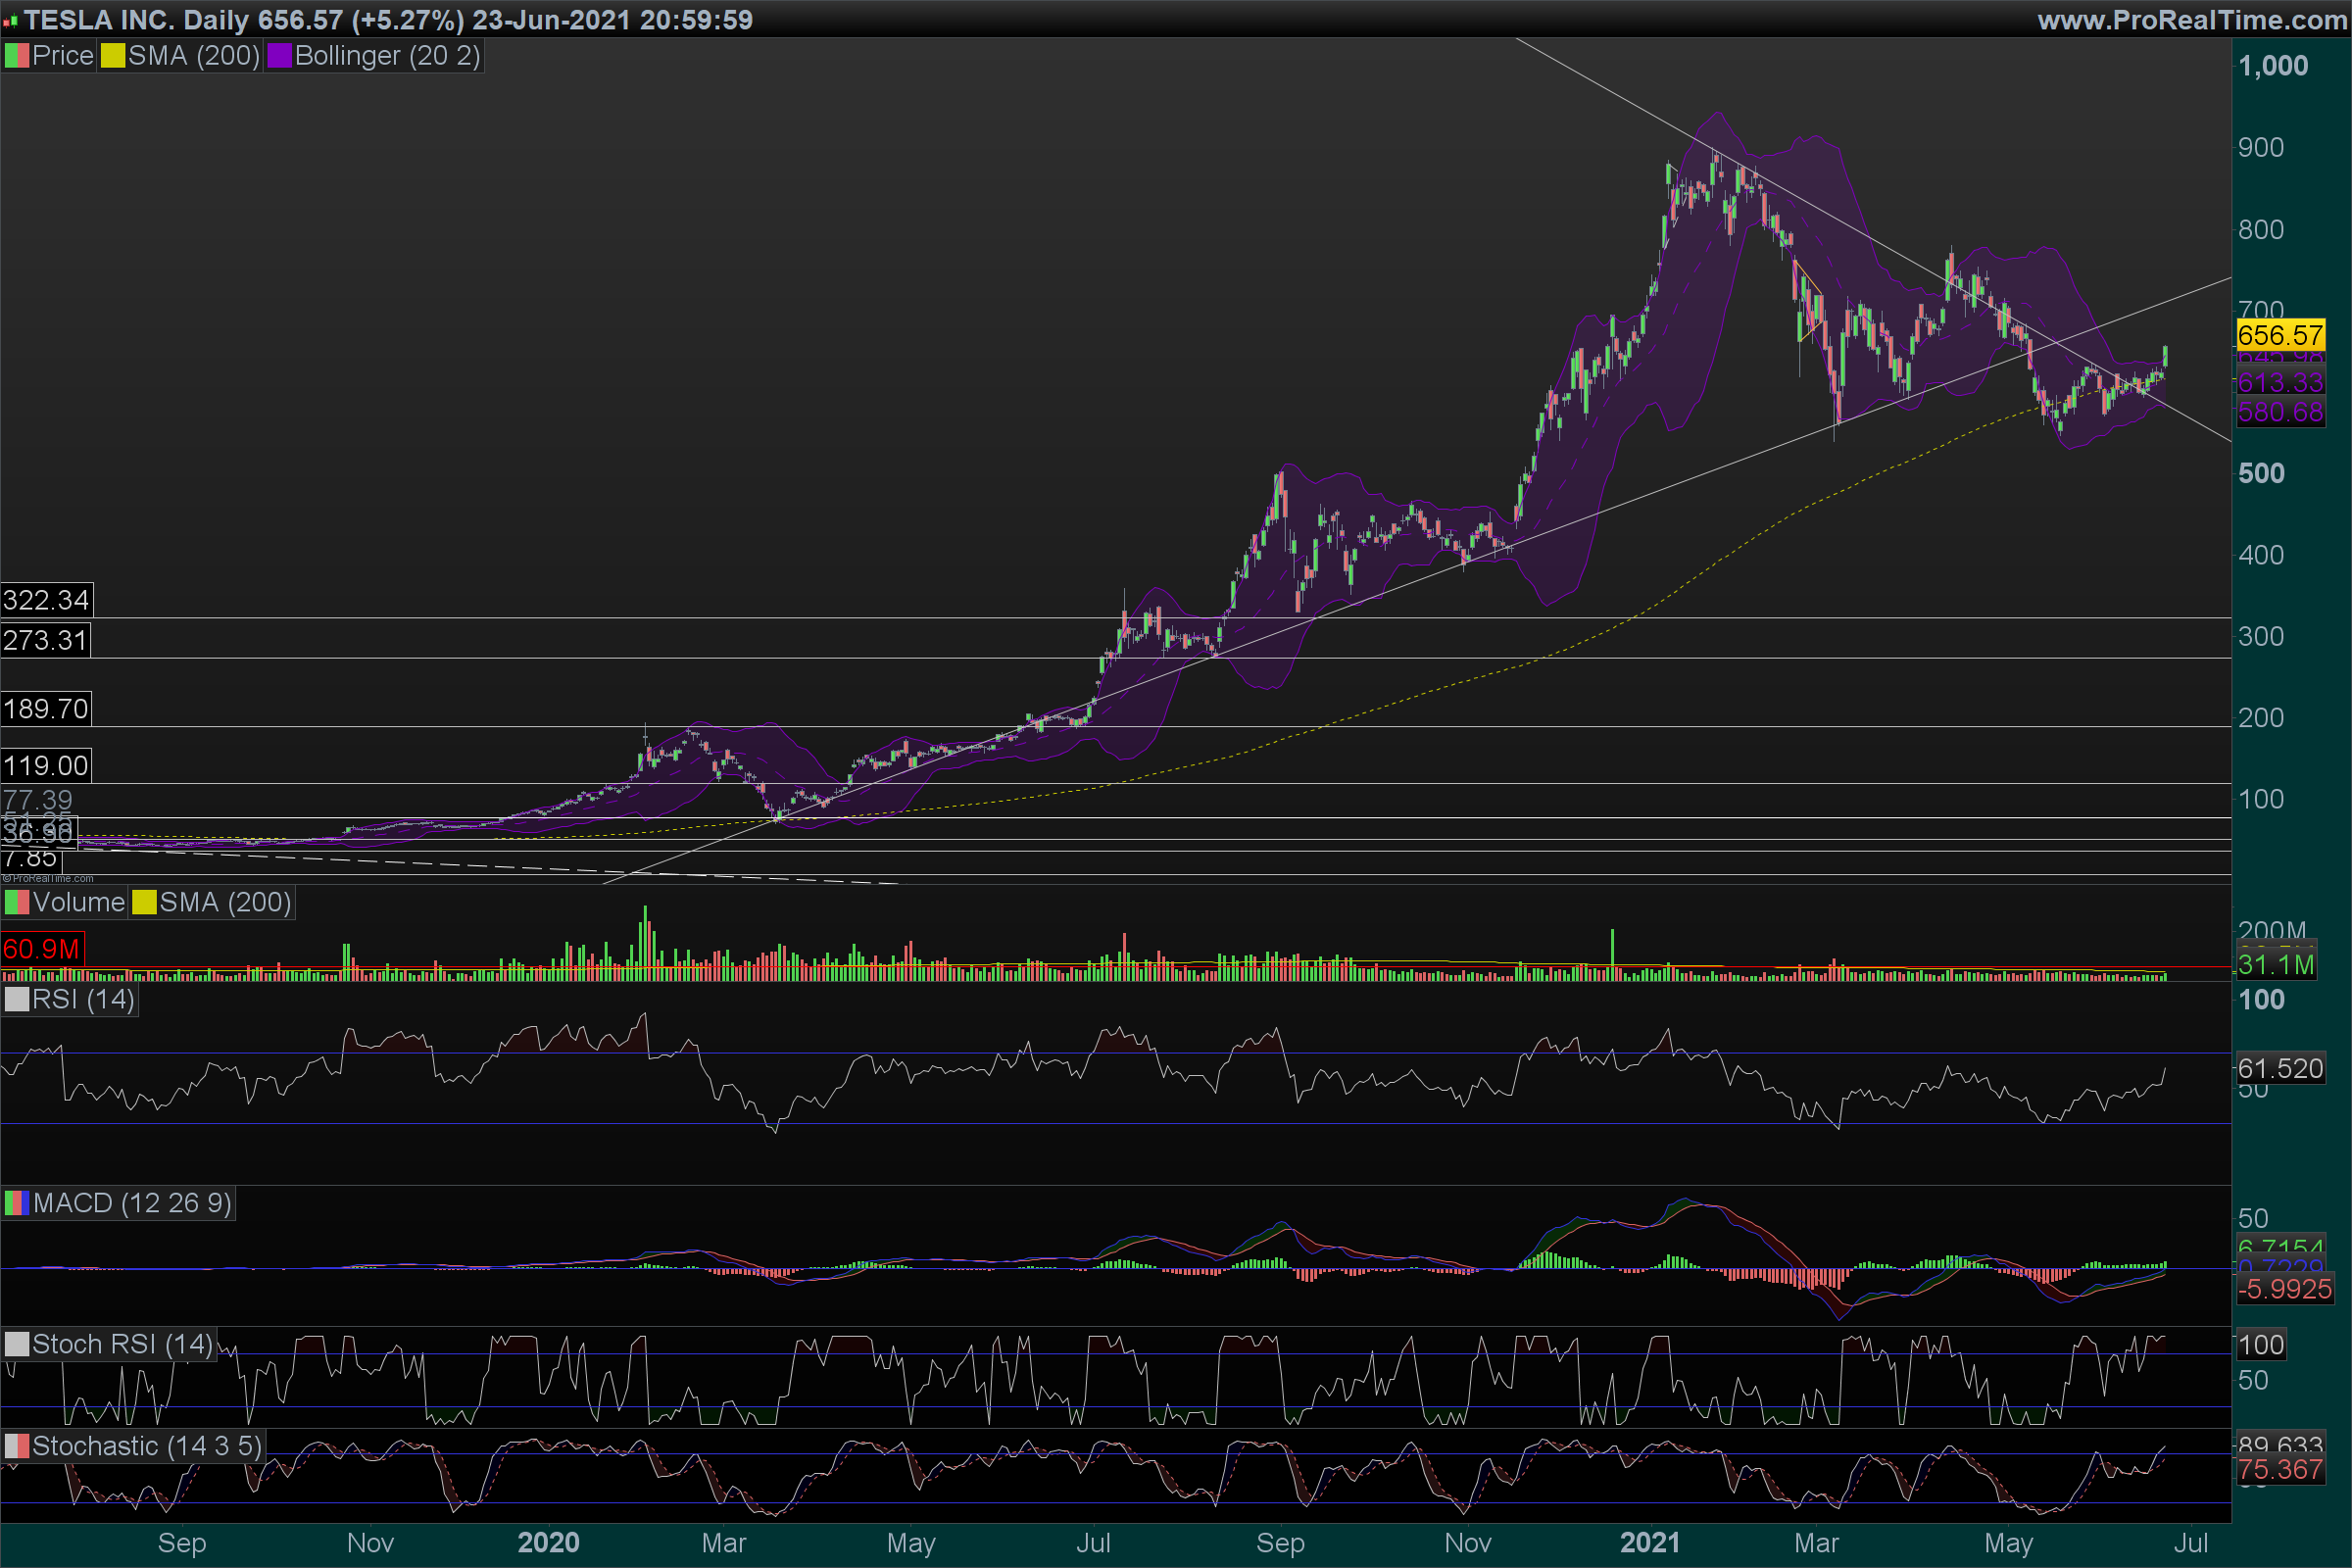Image resolution: width=2352 pixels, height=1568 pixels.
Task: Click the RSI (14) gray legend icon
Action: click(17, 1000)
